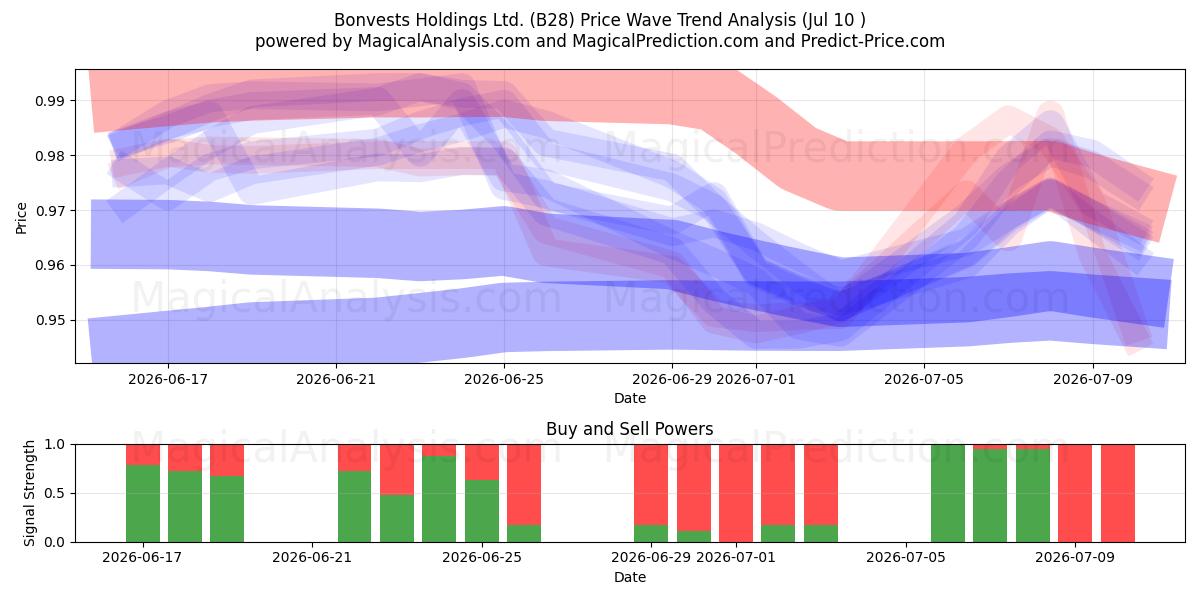Select the green buy segment of the 2026-06-17 bar
This screenshot has height=600, width=1200.
143,503
